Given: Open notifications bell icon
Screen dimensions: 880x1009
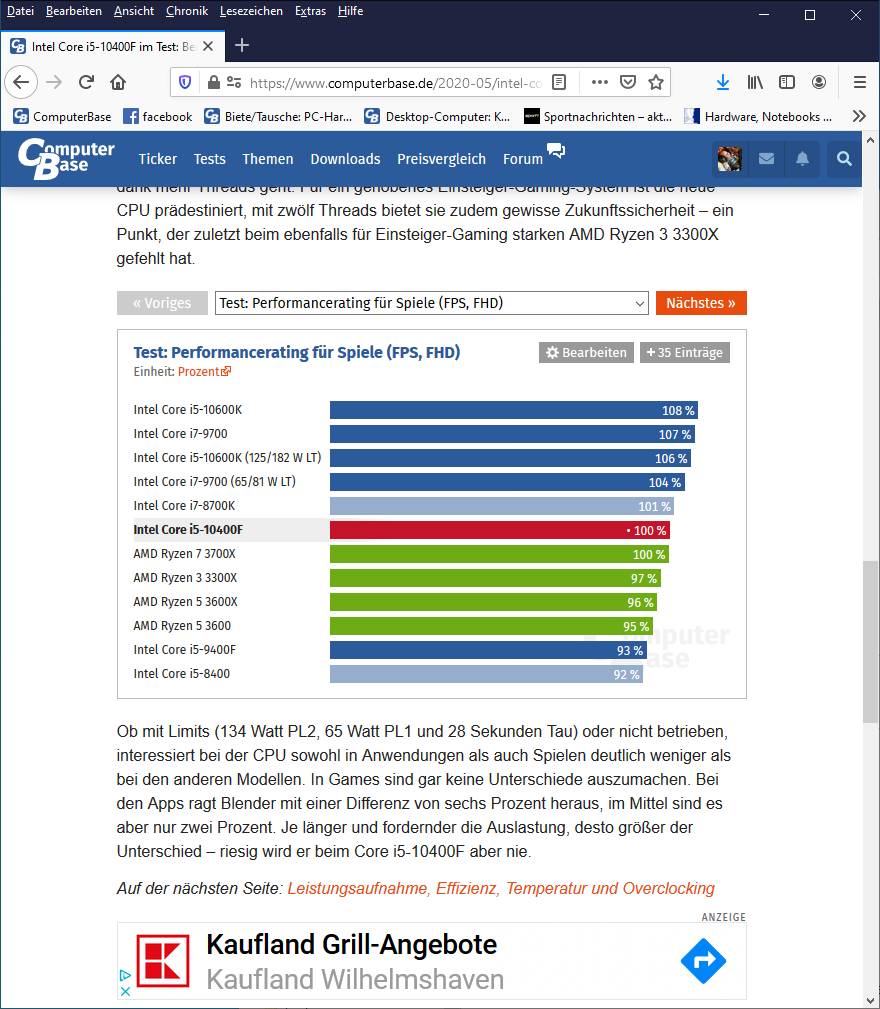Looking at the screenshot, I should [x=802, y=158].
